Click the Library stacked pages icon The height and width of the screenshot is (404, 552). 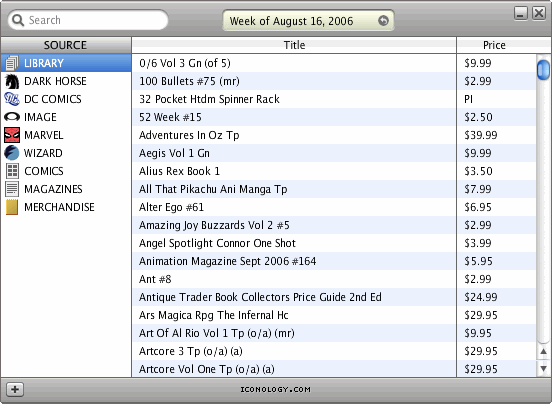[12, 63]
